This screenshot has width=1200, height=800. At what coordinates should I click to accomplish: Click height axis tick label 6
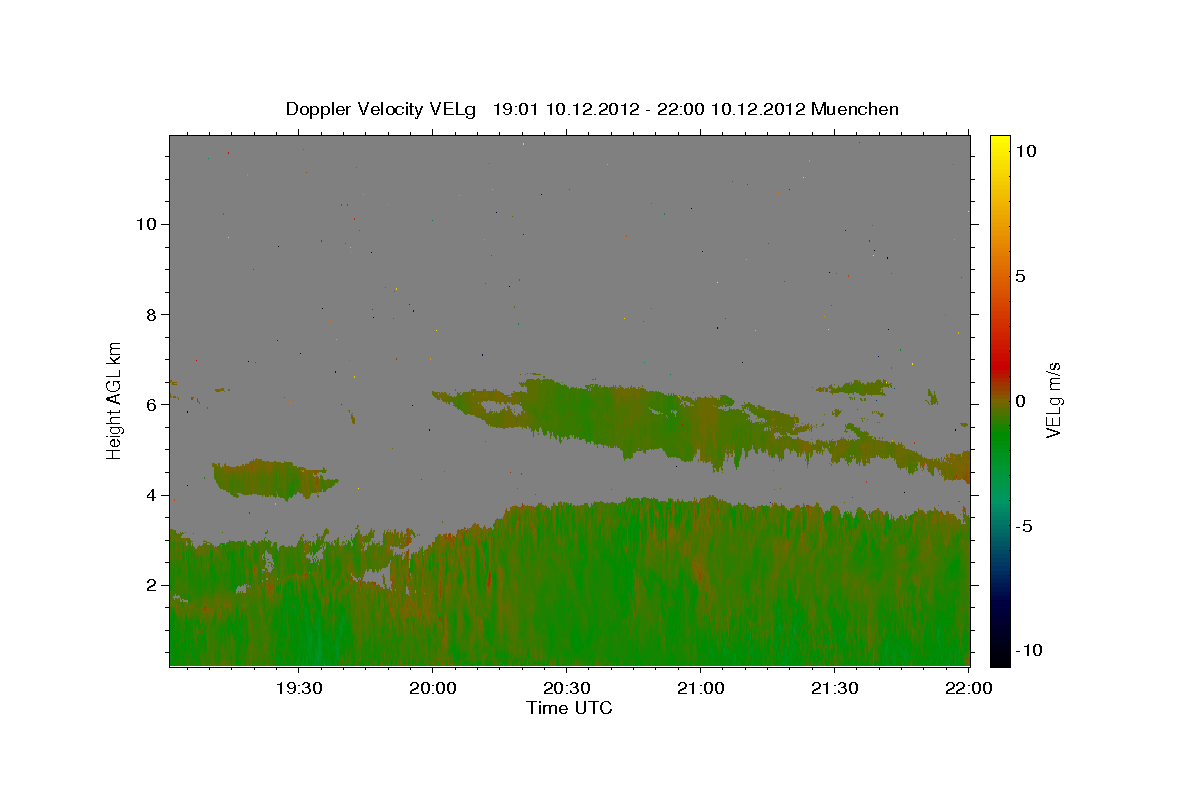[152, 405]
